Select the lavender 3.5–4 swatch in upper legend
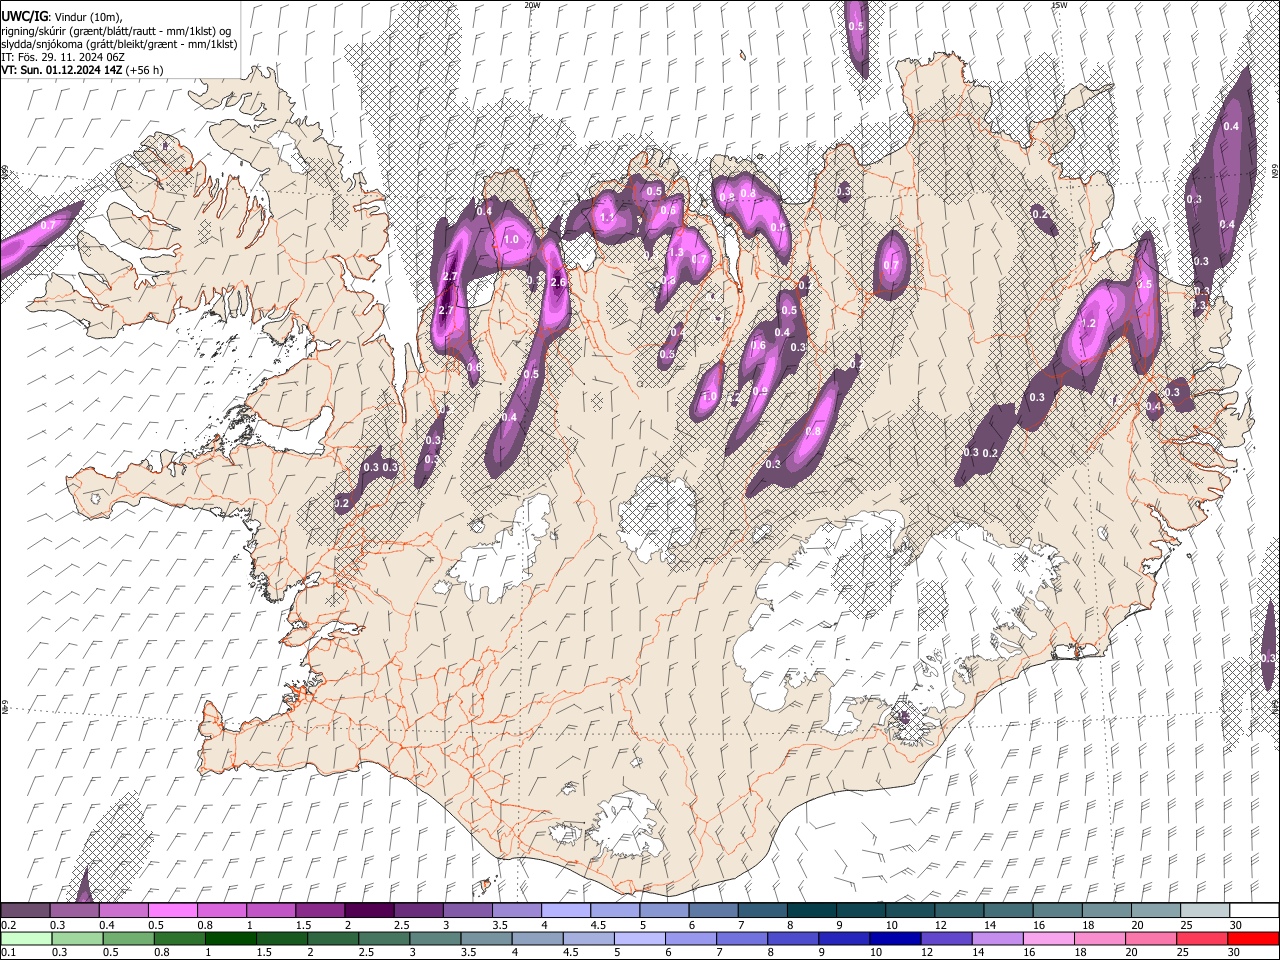This screenshot has height=960, width=1280. tap(516, 911)
